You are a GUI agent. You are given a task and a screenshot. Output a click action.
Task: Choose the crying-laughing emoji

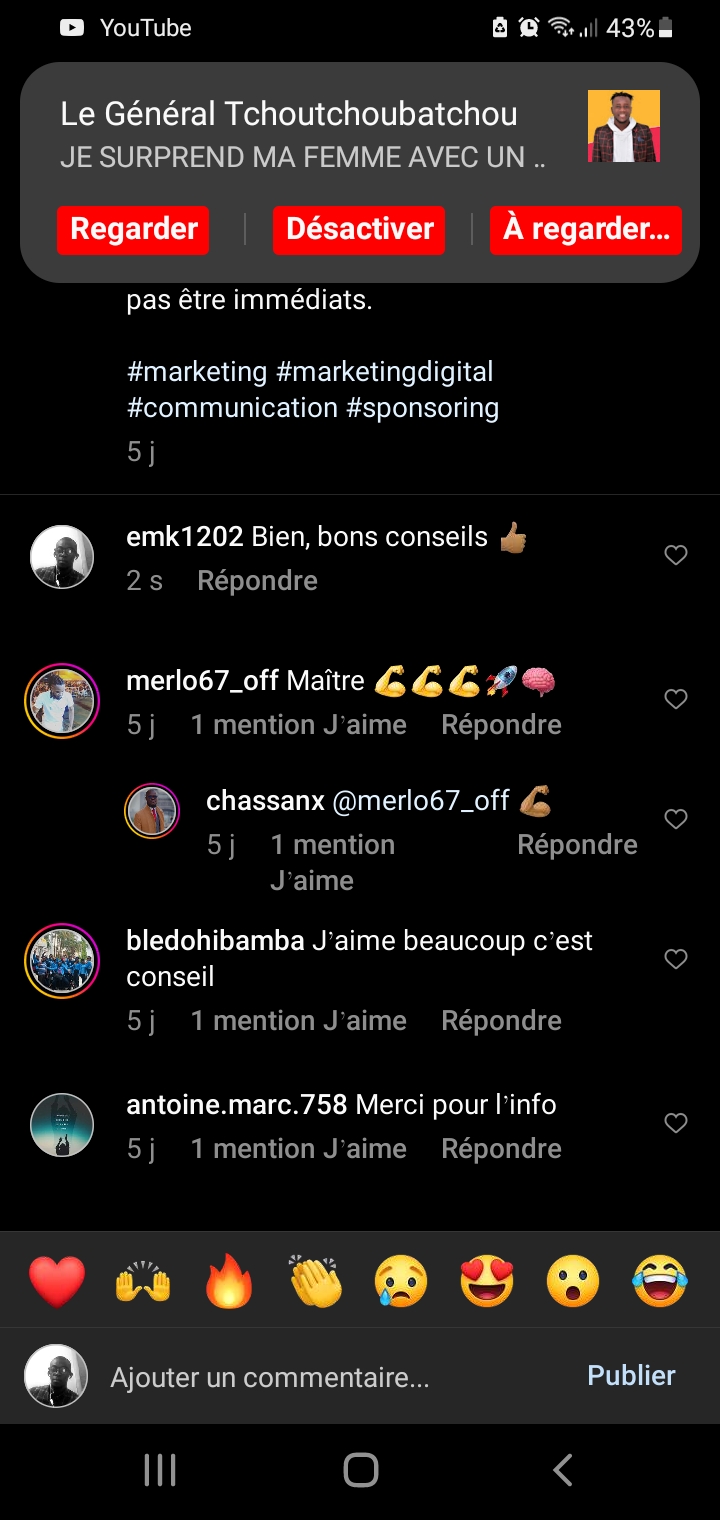tap(660, 1281)
